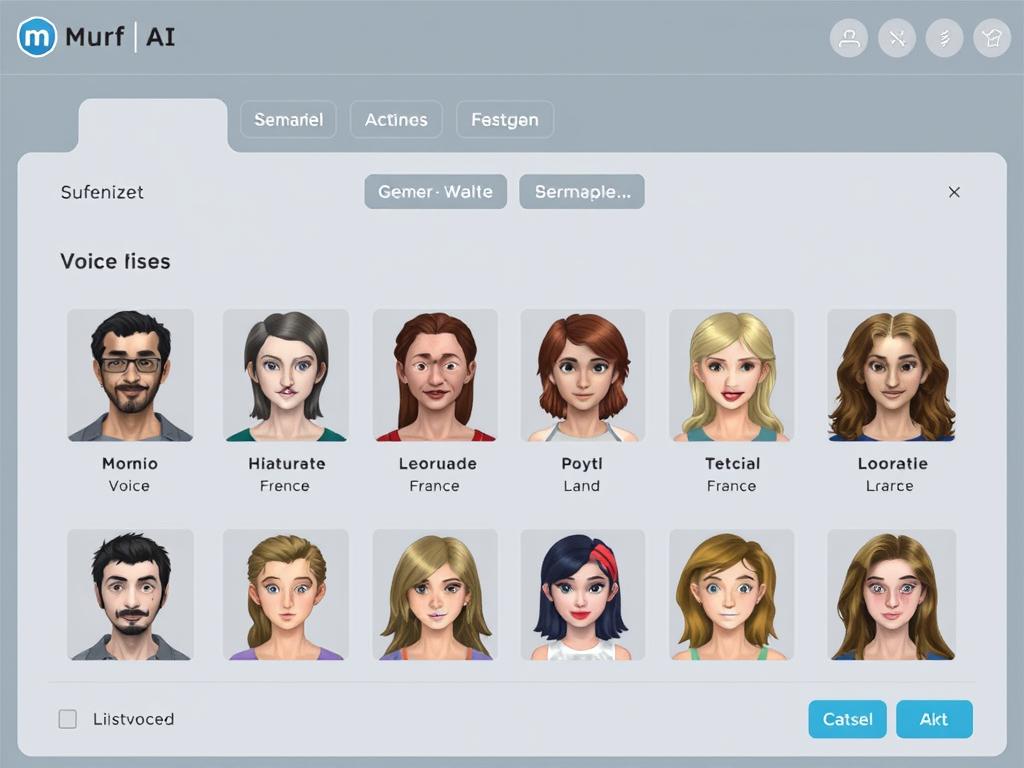Open the Gemer-Walte dropdown
1024x768 pixels.
point(435,191)
